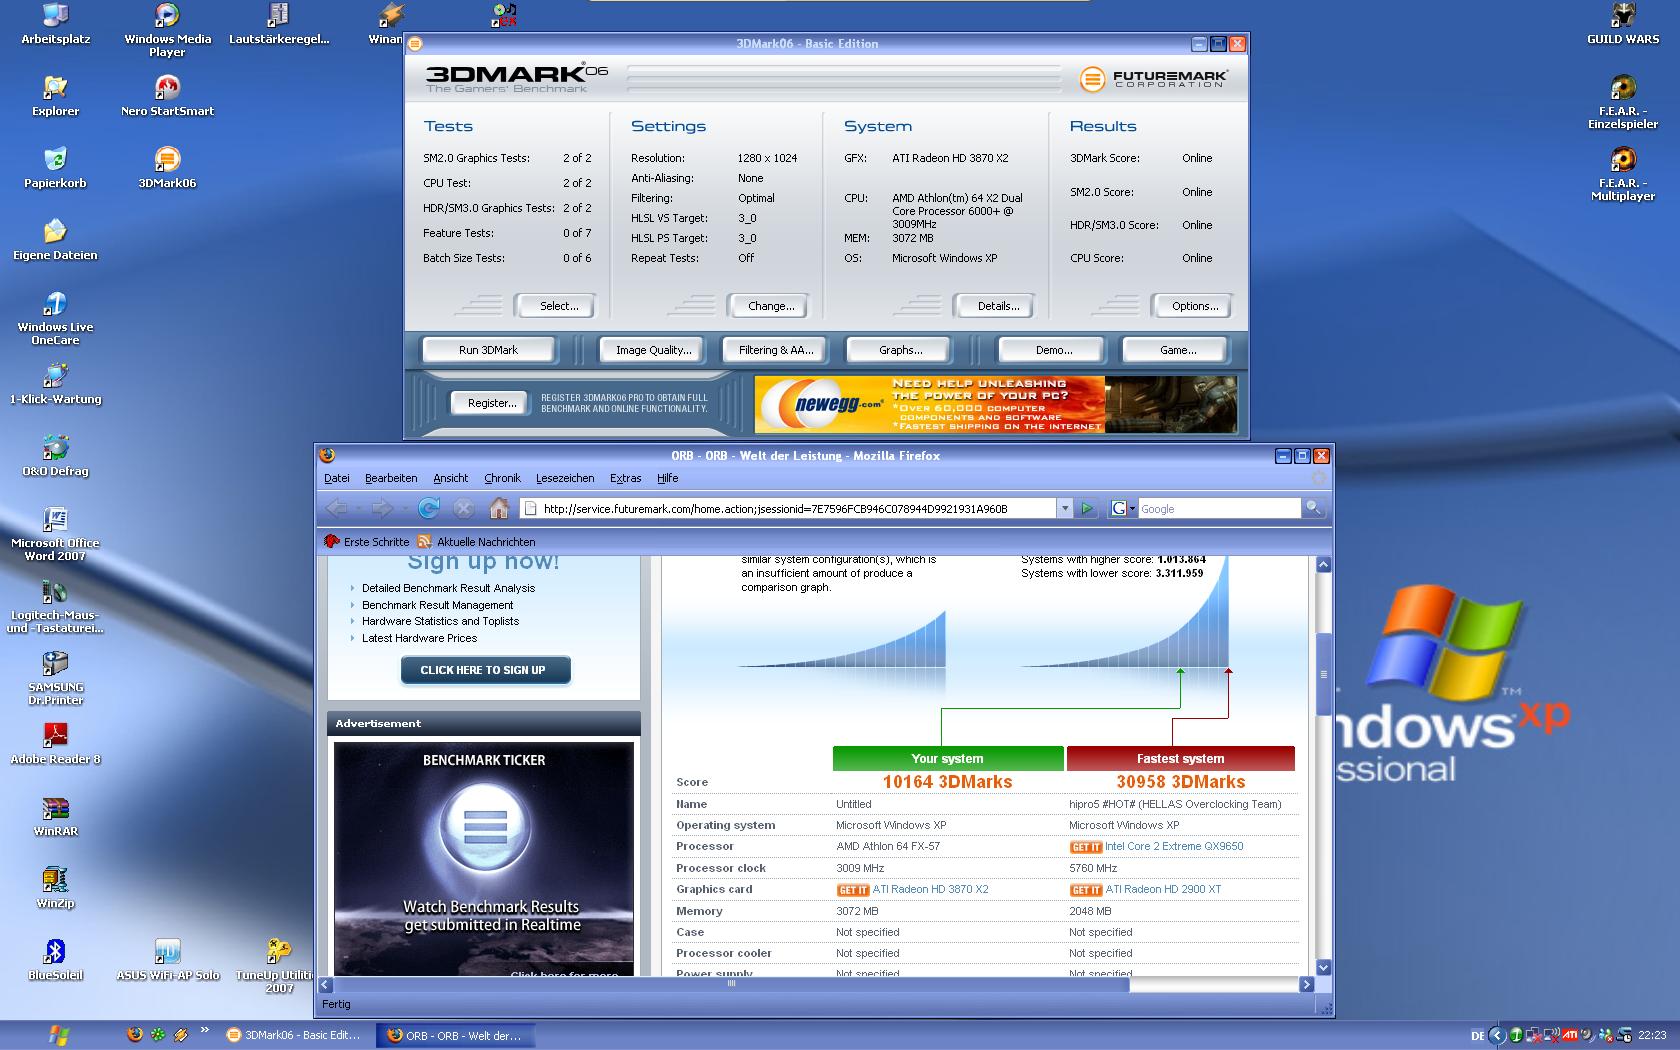This screenshot has height=1050, width=1680.
Task: Click the Firefox vertical scrollbar thumb
Action: [x=1323, y=675]
